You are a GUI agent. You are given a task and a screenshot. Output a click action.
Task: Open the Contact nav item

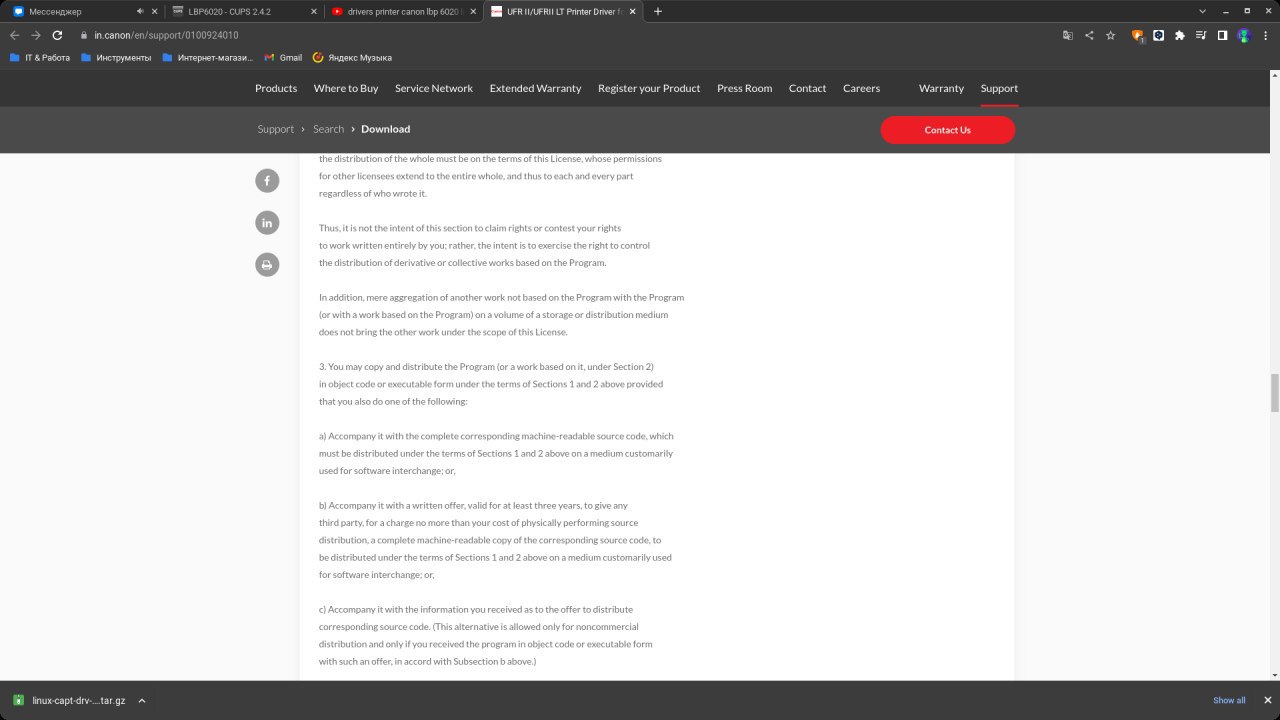click(x=807, y=88)
